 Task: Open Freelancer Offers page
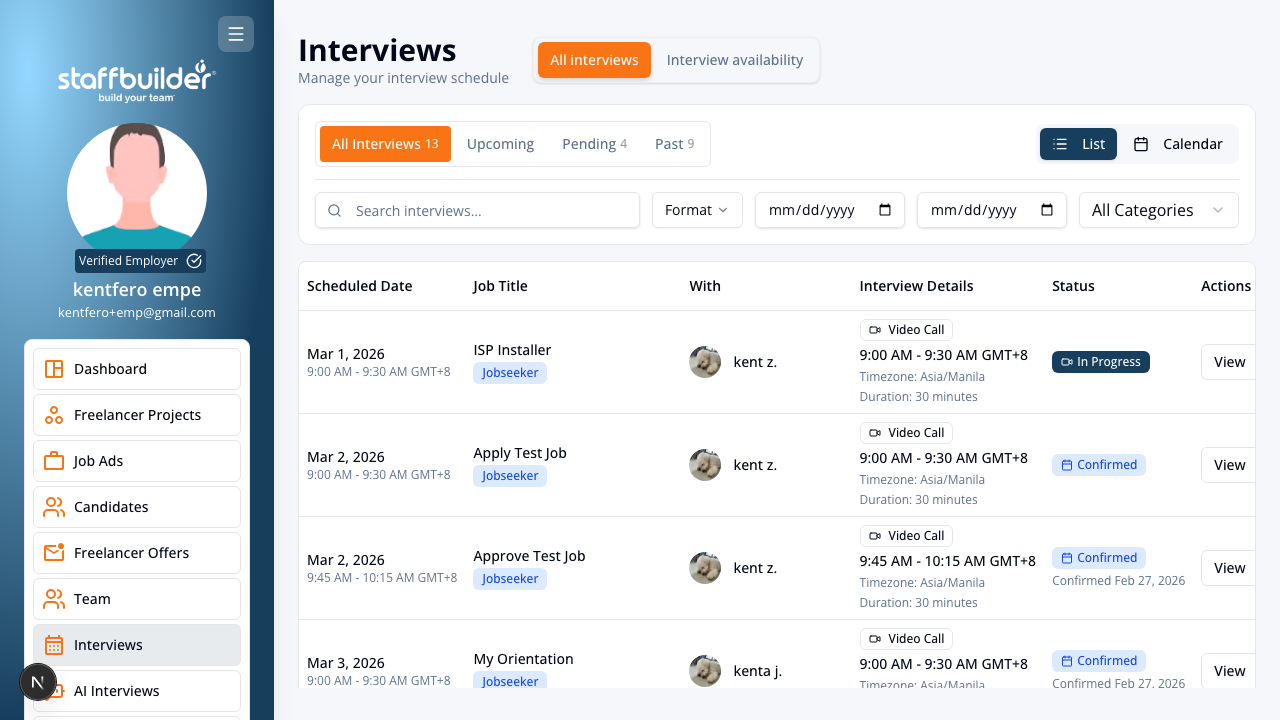pyautogui.click(x=137, y=553)
